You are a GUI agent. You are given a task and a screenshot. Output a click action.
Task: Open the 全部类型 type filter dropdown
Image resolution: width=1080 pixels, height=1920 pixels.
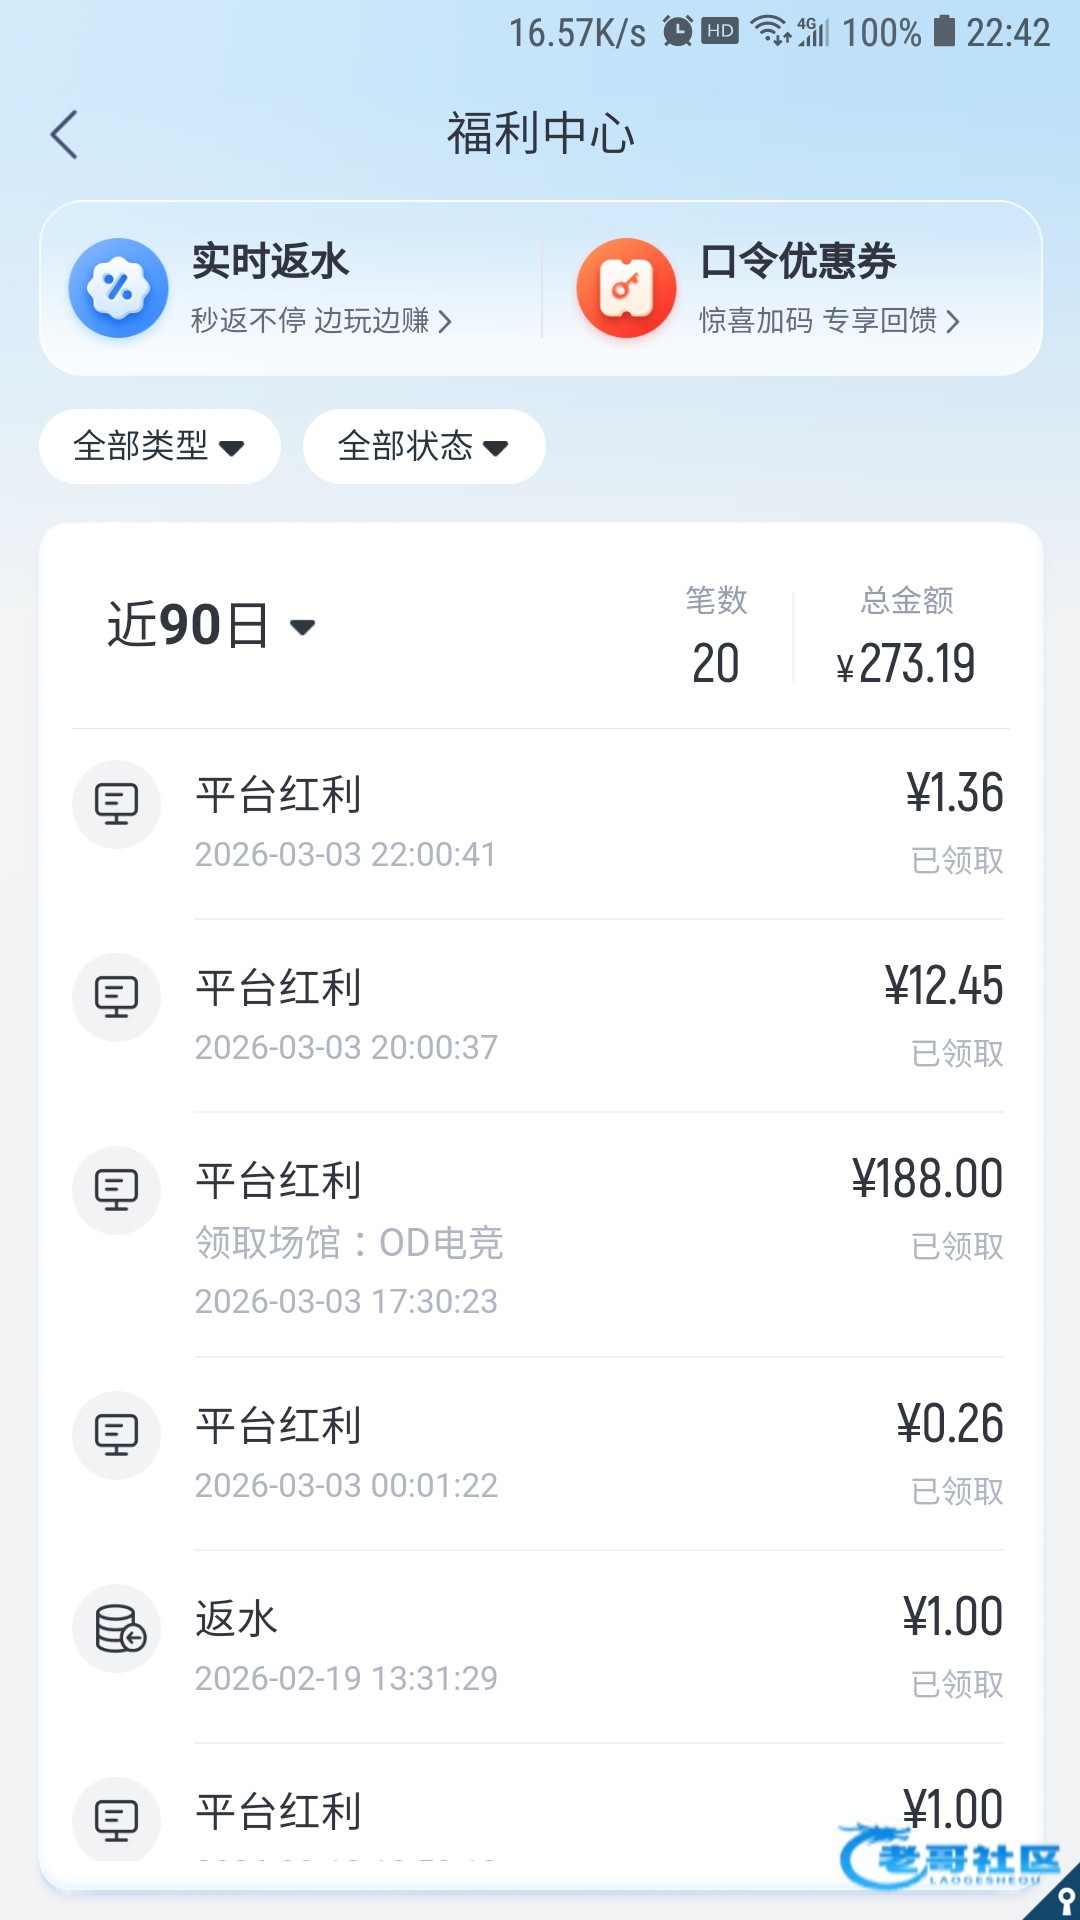(x=159, y=446)
